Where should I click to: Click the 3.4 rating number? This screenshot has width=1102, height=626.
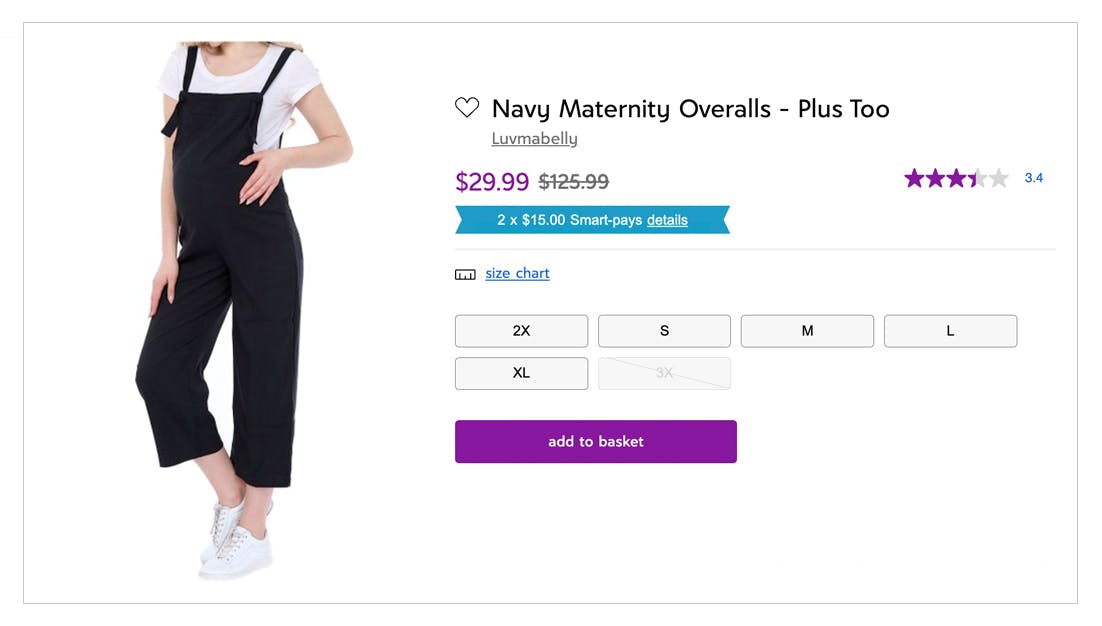(x=1034, y=179)
